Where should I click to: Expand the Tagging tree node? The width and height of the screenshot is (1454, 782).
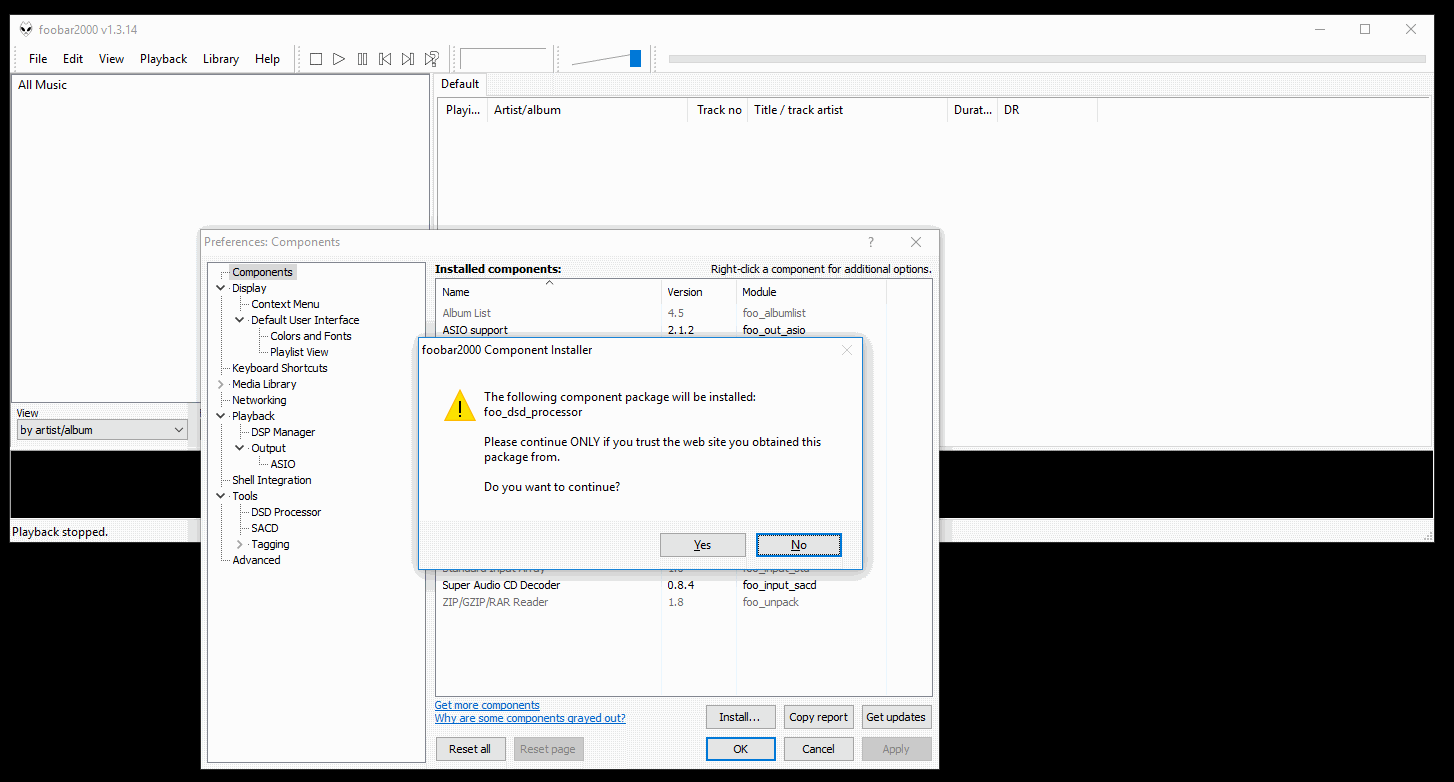pyautogui.click(x=240, y=544)
